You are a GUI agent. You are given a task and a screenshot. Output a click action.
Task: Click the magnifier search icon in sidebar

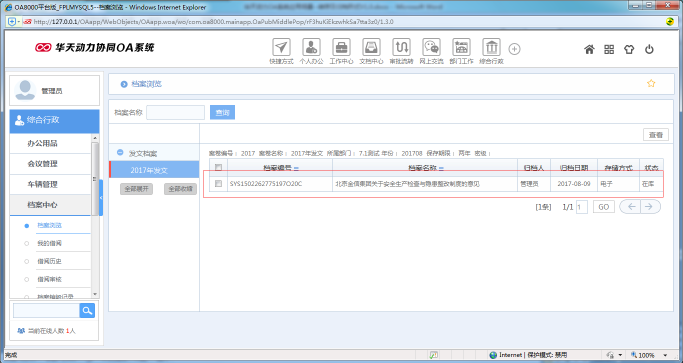pyautogui.click(x=87, y=311)
